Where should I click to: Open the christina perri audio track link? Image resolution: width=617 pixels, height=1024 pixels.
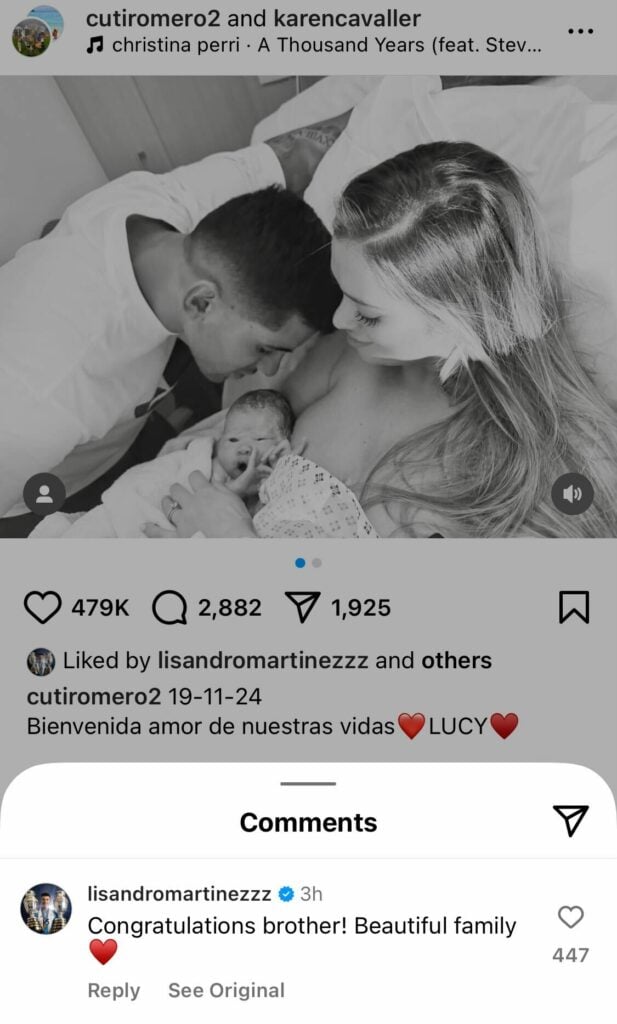pos(314,45)
